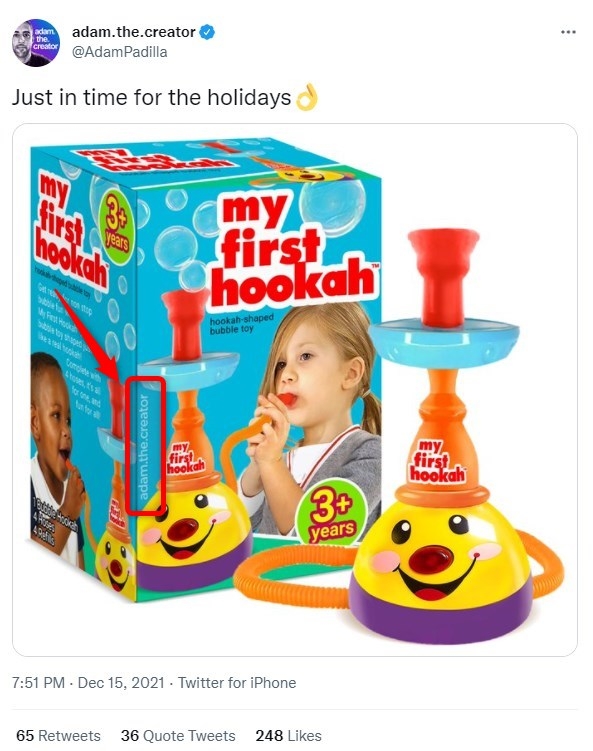Click the smiling yellow face on standalone toy
The width and height of the screenshot is (593, 751).
[442, 548]
